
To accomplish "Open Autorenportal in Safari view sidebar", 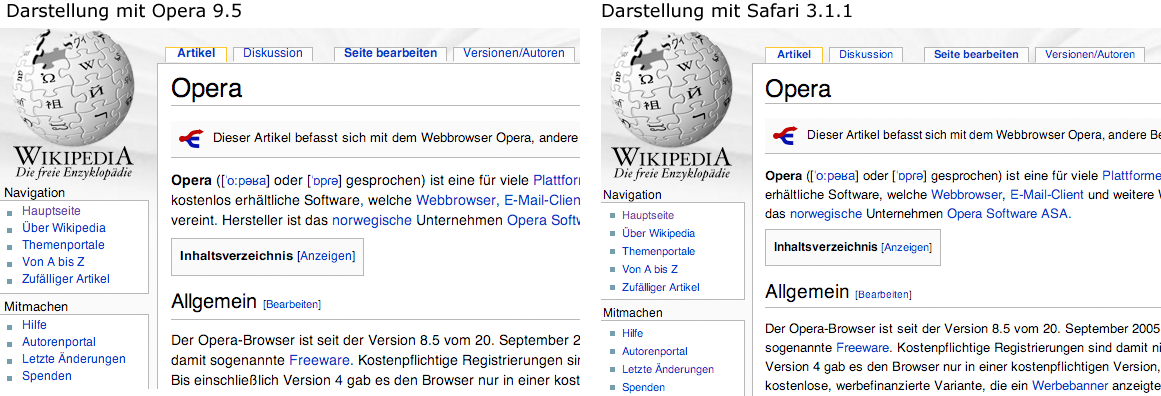I will tap(655, 352).
